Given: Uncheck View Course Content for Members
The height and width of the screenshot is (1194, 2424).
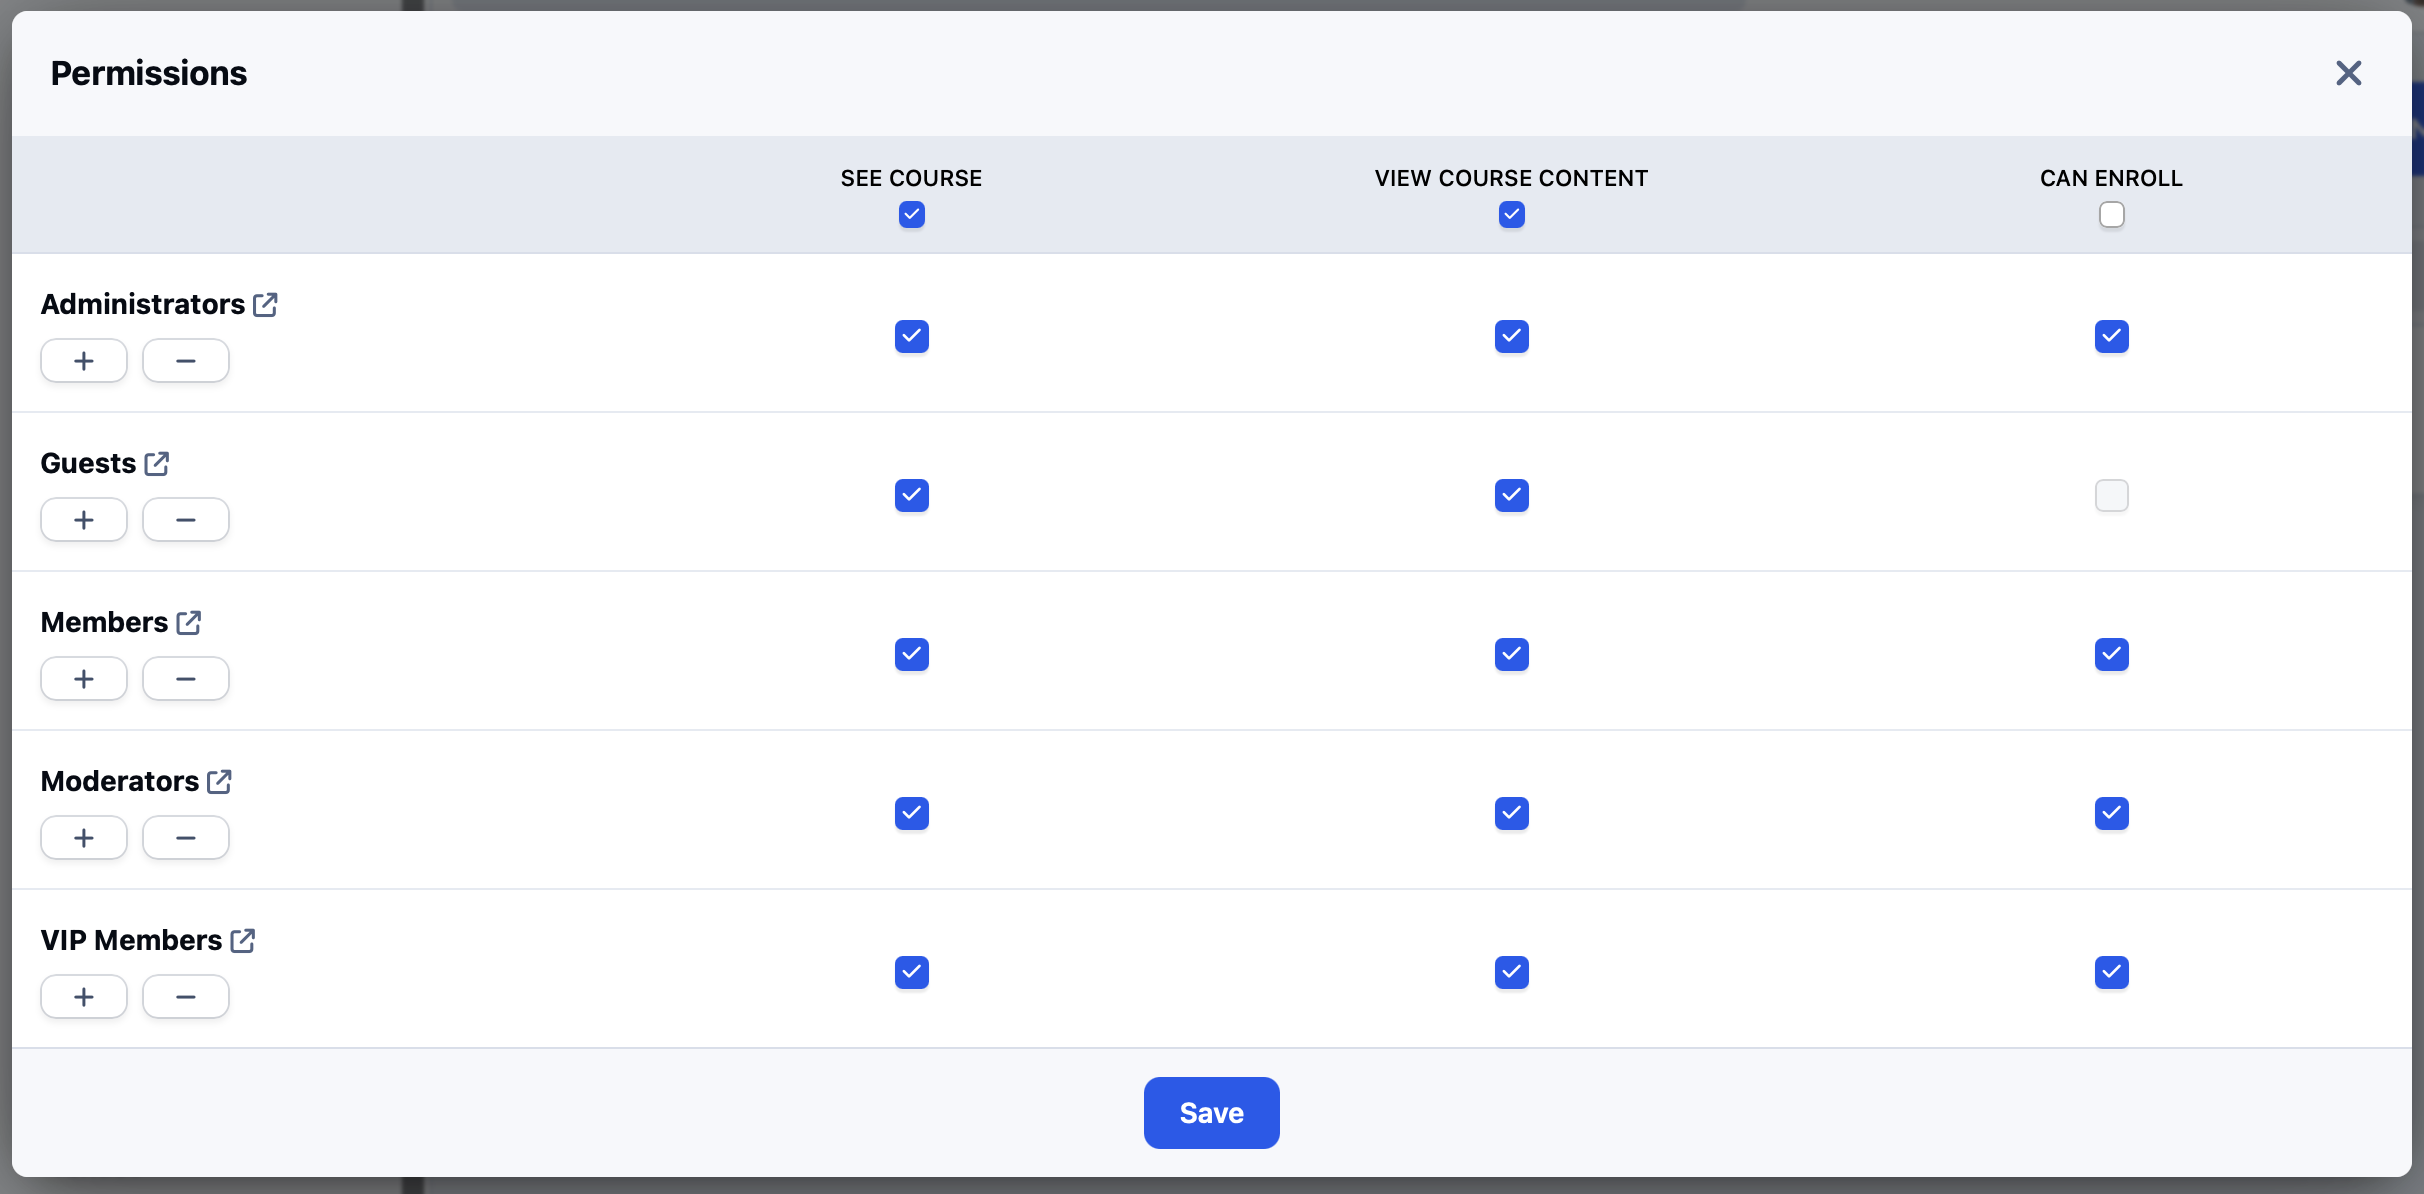Looking at the screenshot, I should pos(1512,655).
